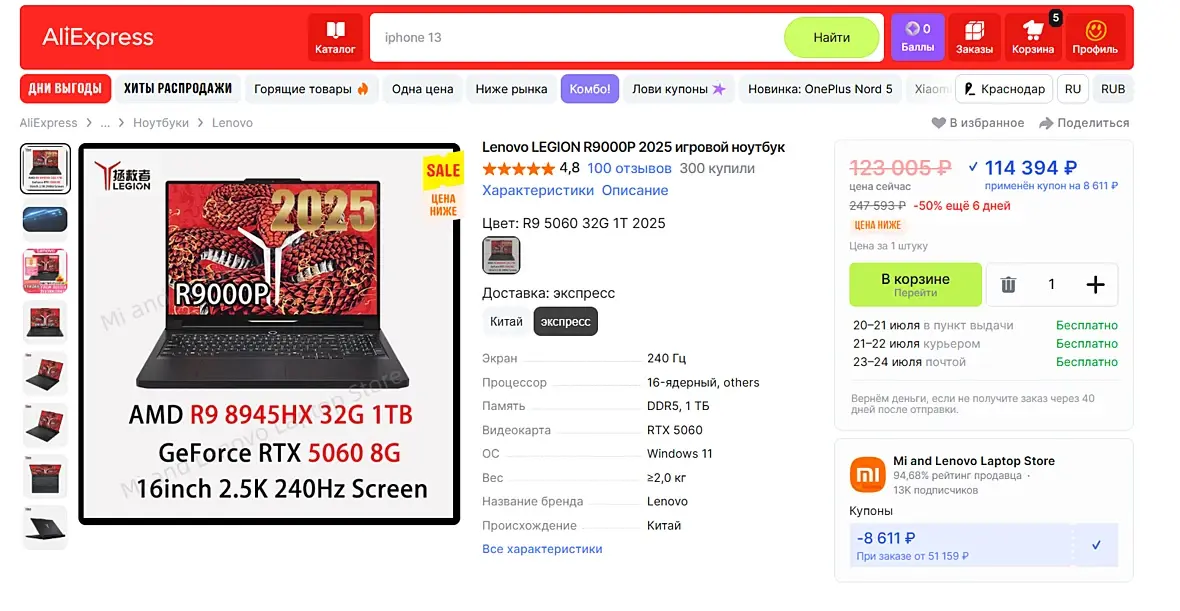Select the R9 5060 32G color swatch
Screen dimensions: 1180x611
point(501,255)
